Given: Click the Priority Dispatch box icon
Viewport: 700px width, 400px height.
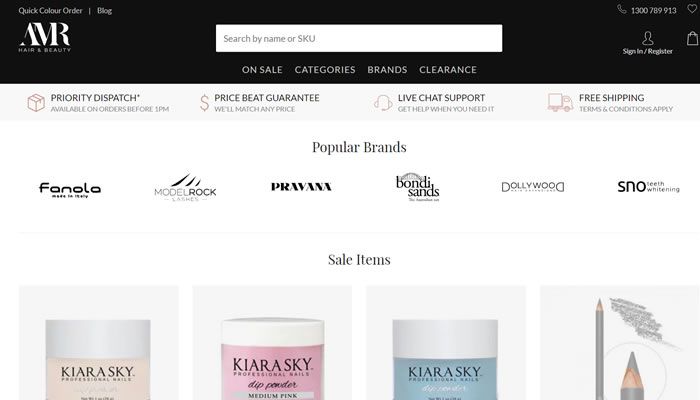Looking at the screenshot, I should coord(36,103).
